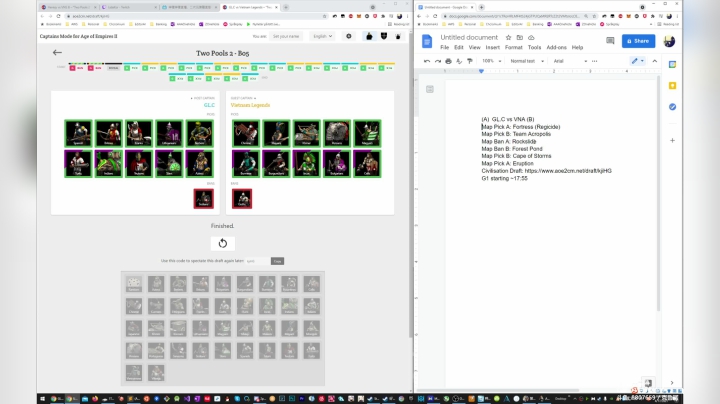The width and height of the screenshot is (720, 404).
Task: Show more toolbar options in Docs
Action: coord(595,61)
